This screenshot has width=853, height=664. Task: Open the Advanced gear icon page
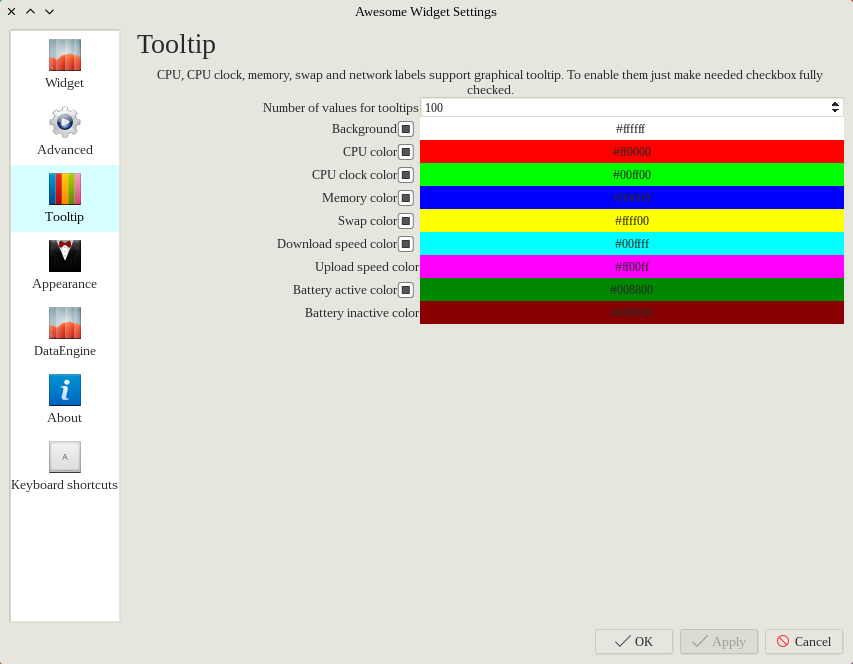pyautogui.click(x=65, y=122)
